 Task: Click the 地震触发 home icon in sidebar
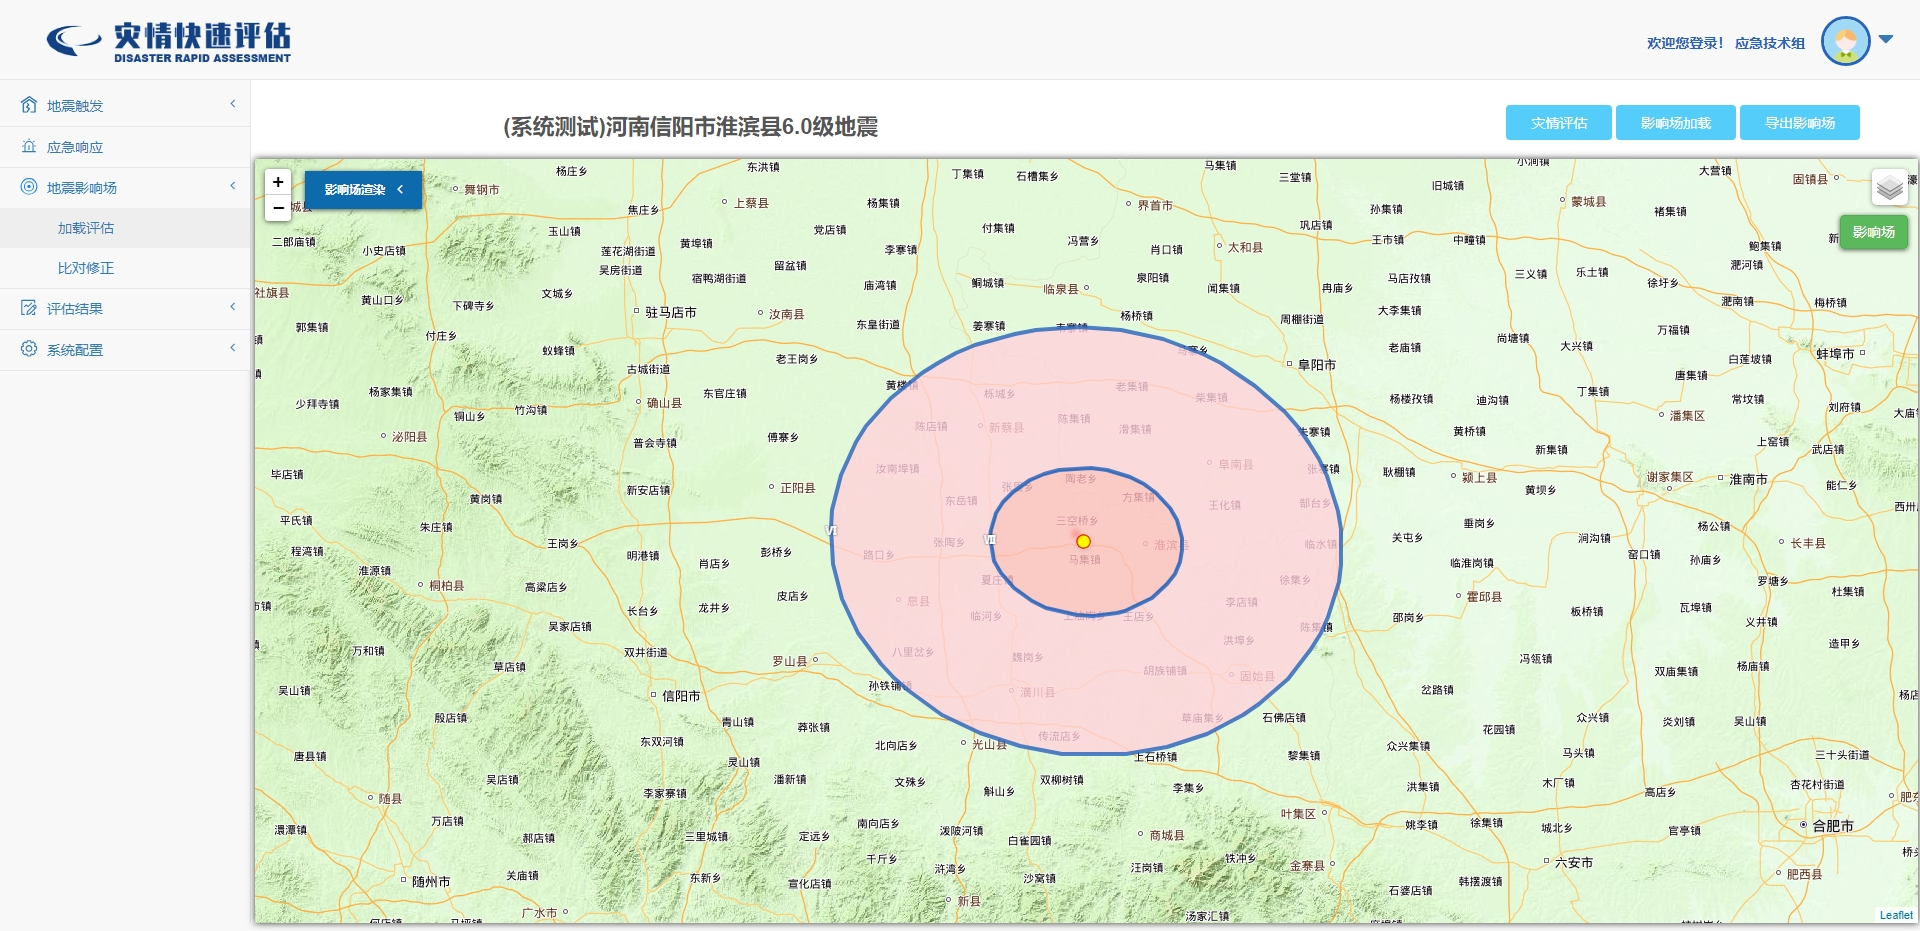click(x=29, y=105)
